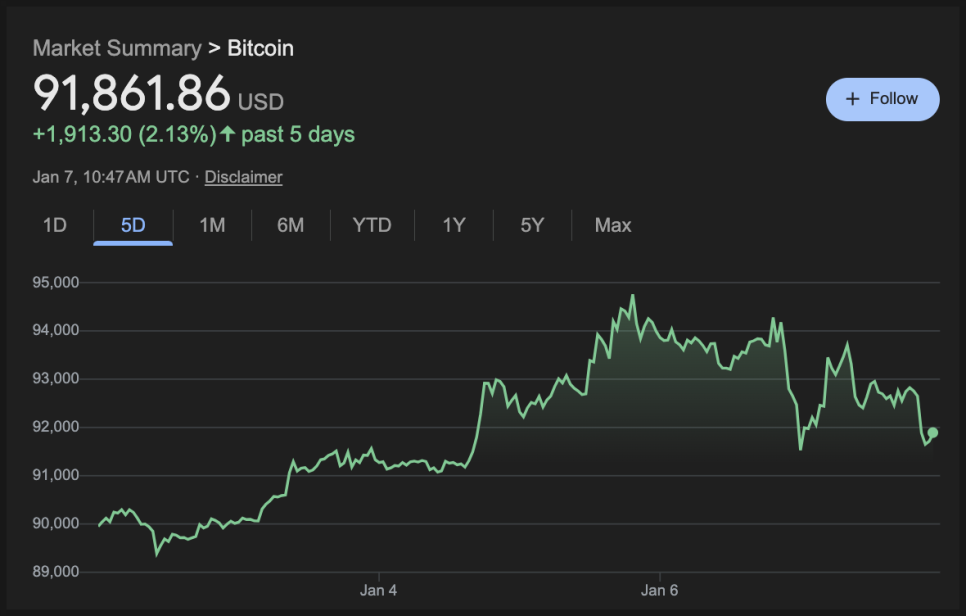Click the 91,861.86 price value

pos(132,93)
